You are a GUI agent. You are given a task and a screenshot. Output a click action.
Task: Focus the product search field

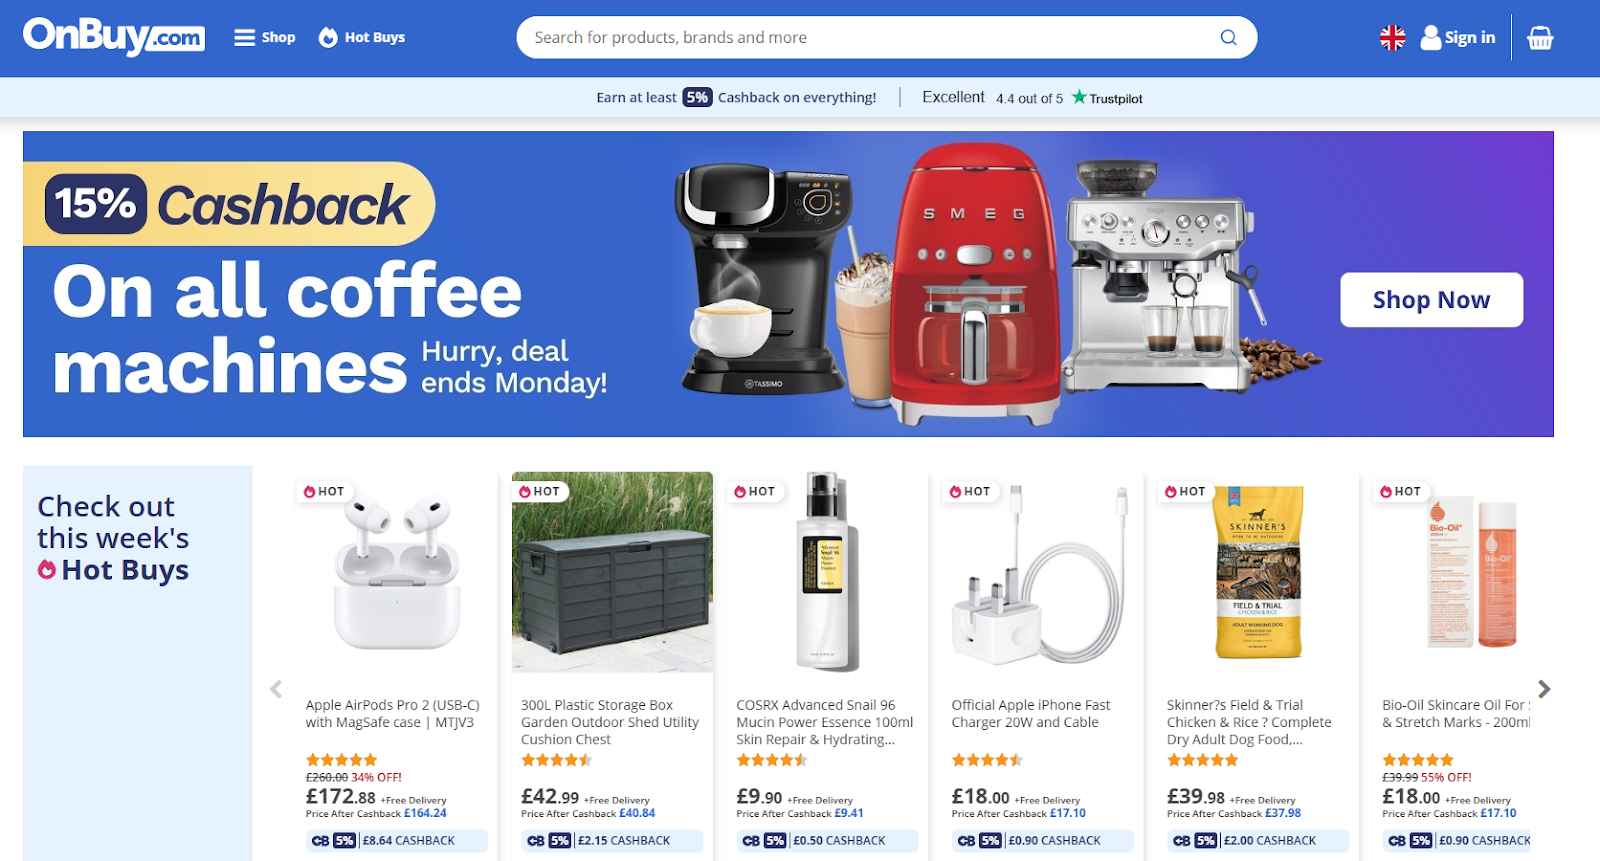coord(870,38)
